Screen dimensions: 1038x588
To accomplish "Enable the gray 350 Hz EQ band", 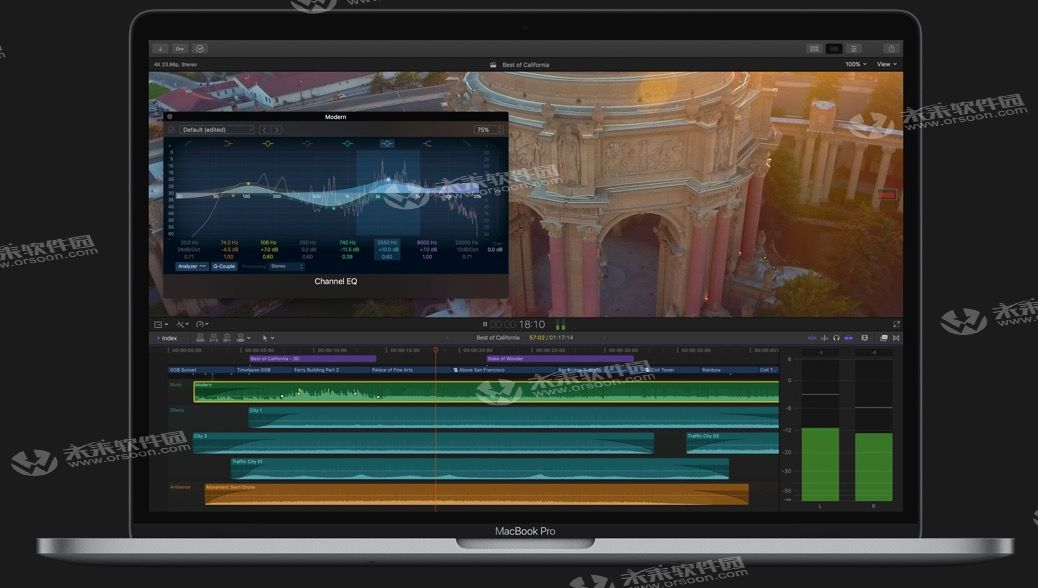I will 307,144.
